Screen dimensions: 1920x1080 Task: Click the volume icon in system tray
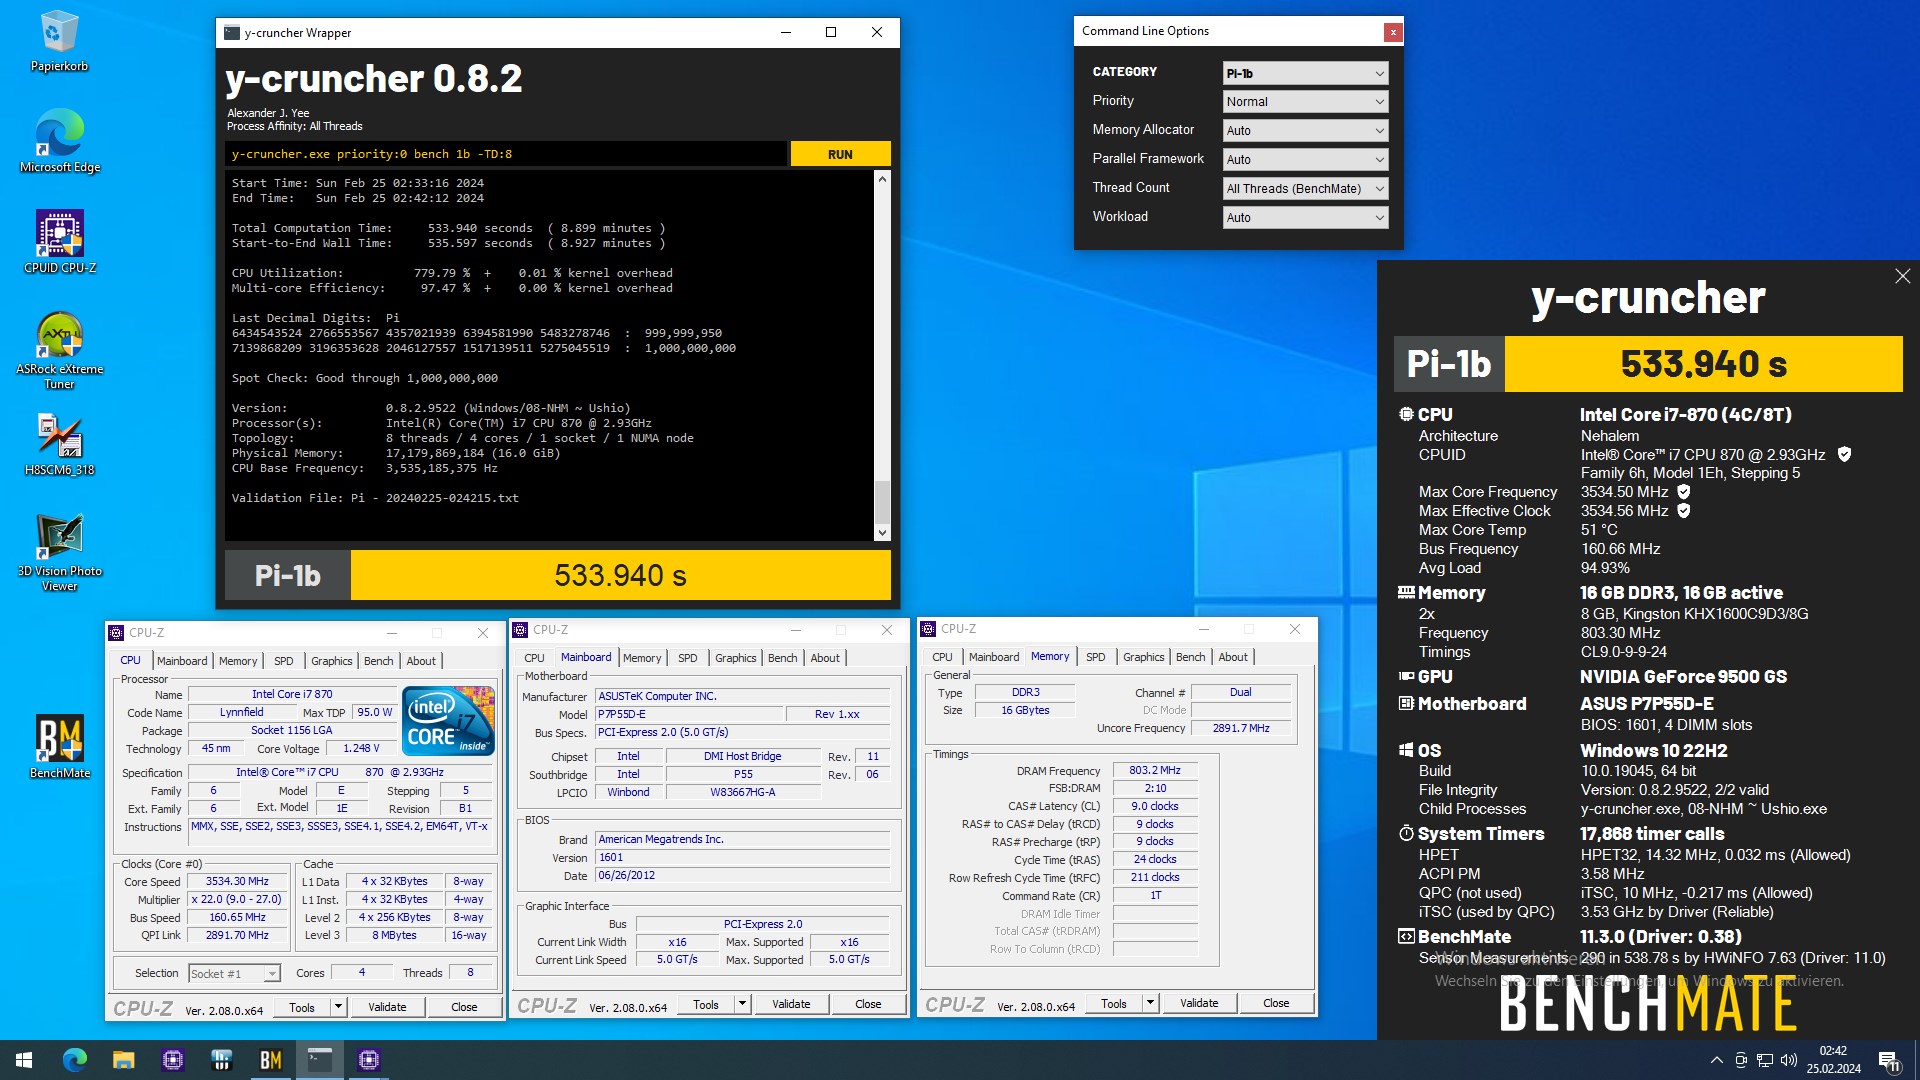pos(1789,1060)
